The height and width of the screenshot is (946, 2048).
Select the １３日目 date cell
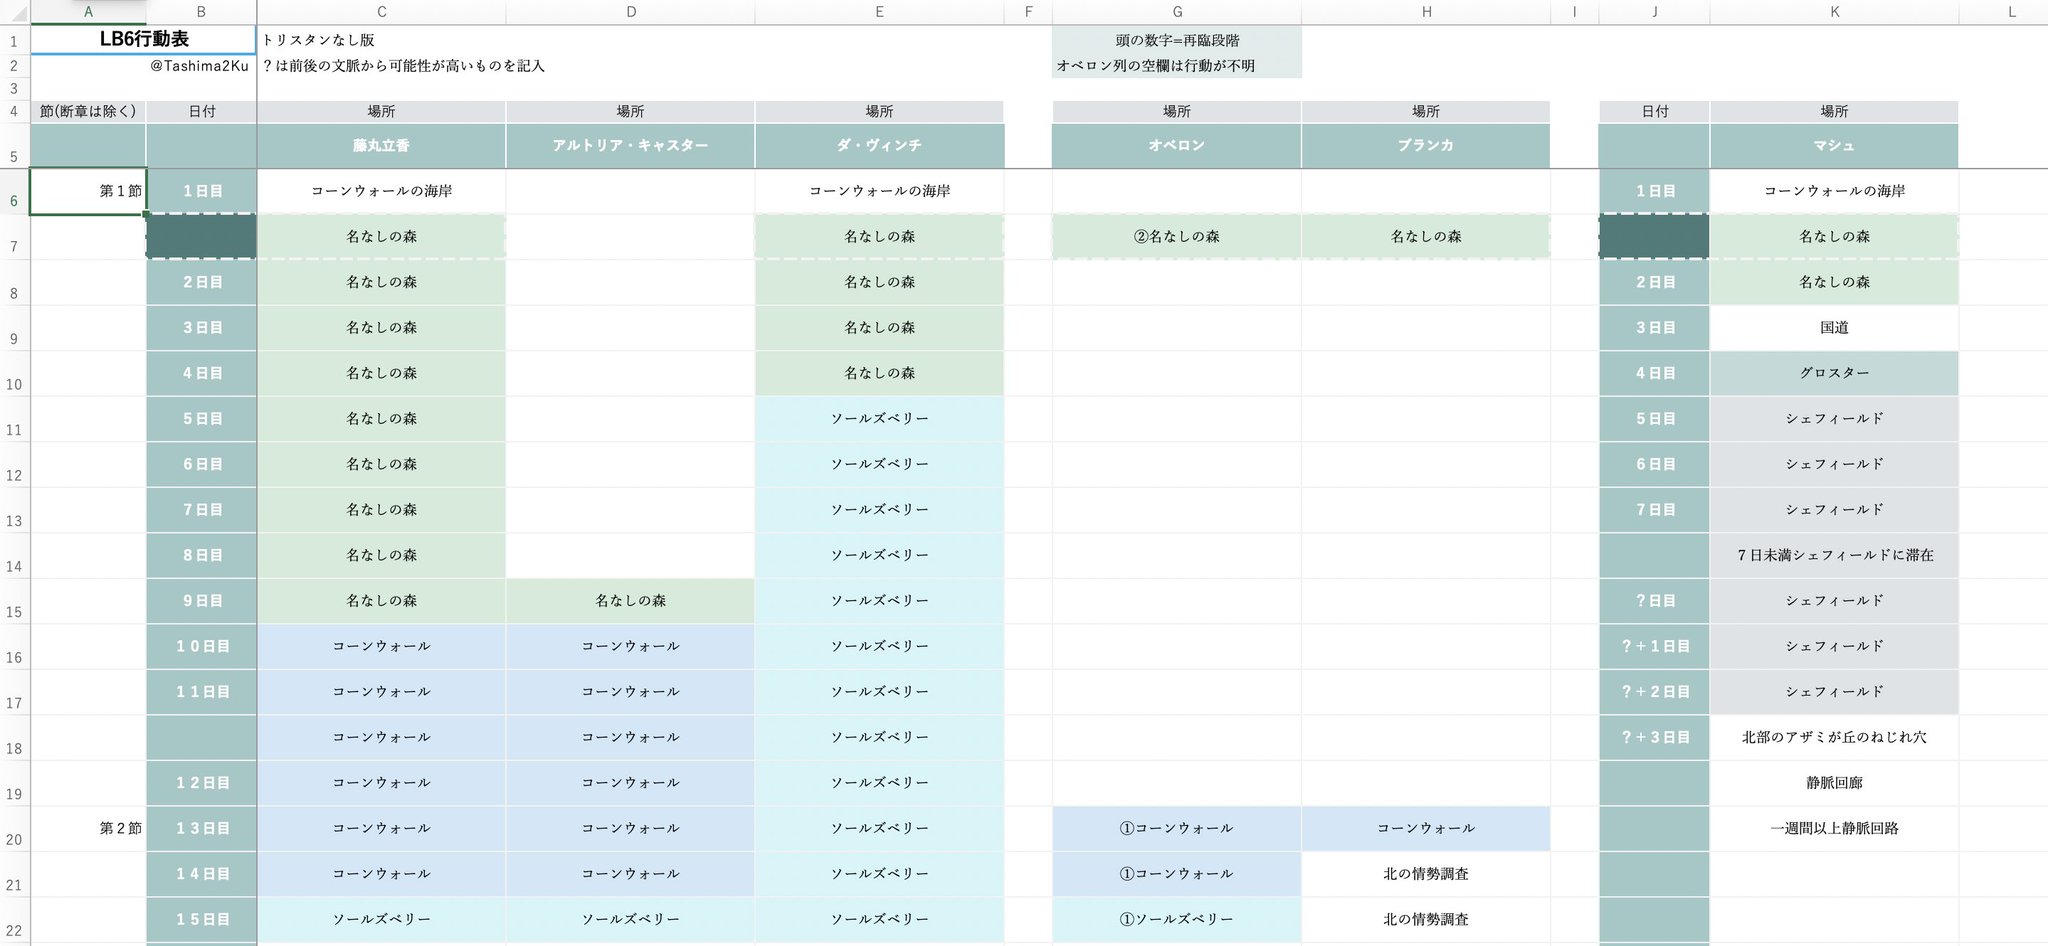coord(201,828)
